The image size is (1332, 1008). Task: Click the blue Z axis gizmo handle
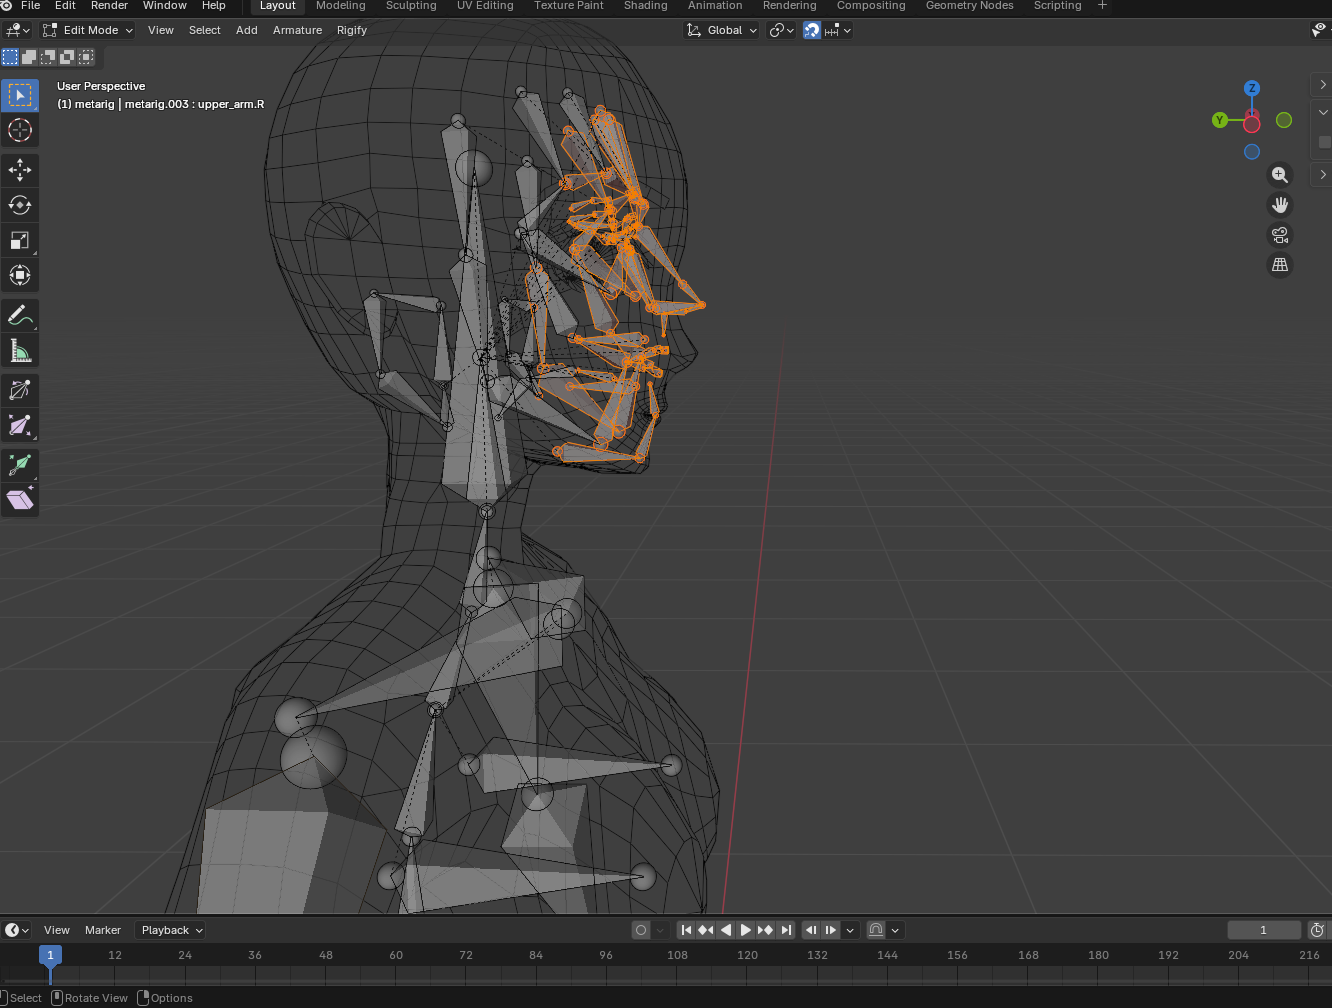1252,88
